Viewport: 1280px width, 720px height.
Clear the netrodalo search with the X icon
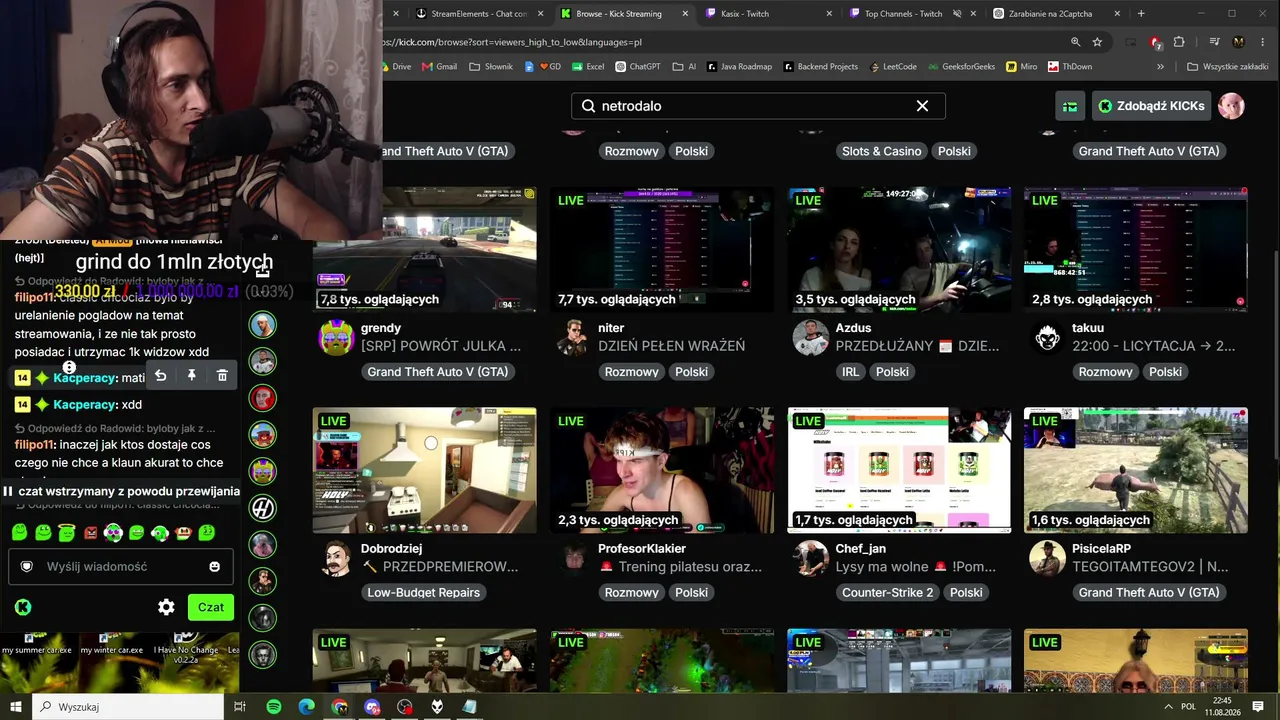coord(922,106)
